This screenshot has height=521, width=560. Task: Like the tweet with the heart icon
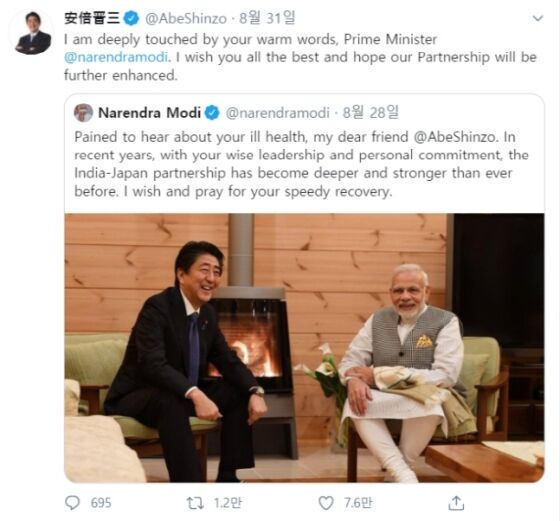point(326,503)
